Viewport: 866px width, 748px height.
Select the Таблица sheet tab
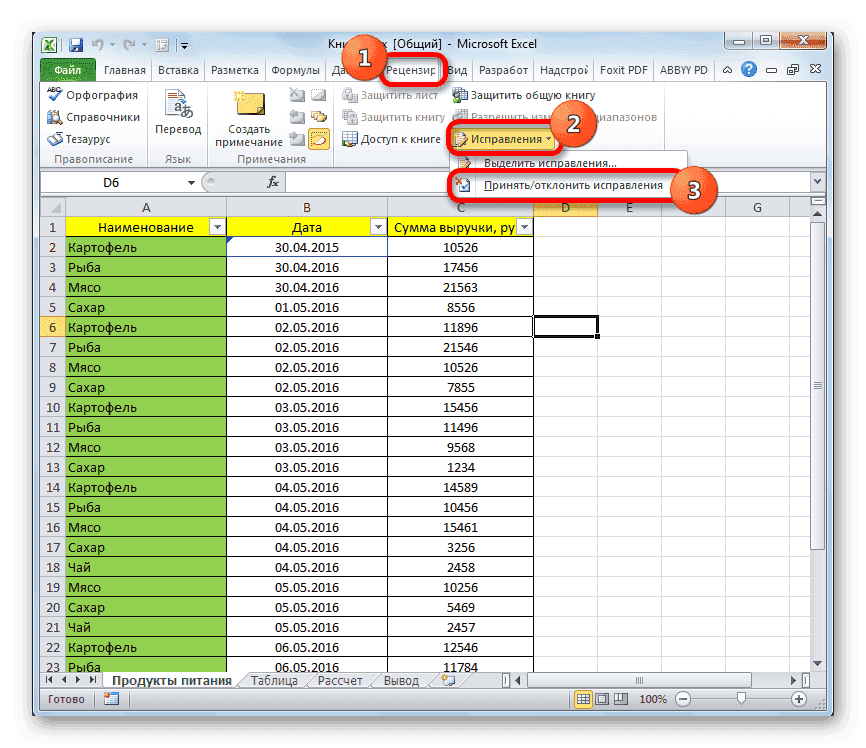272,679
